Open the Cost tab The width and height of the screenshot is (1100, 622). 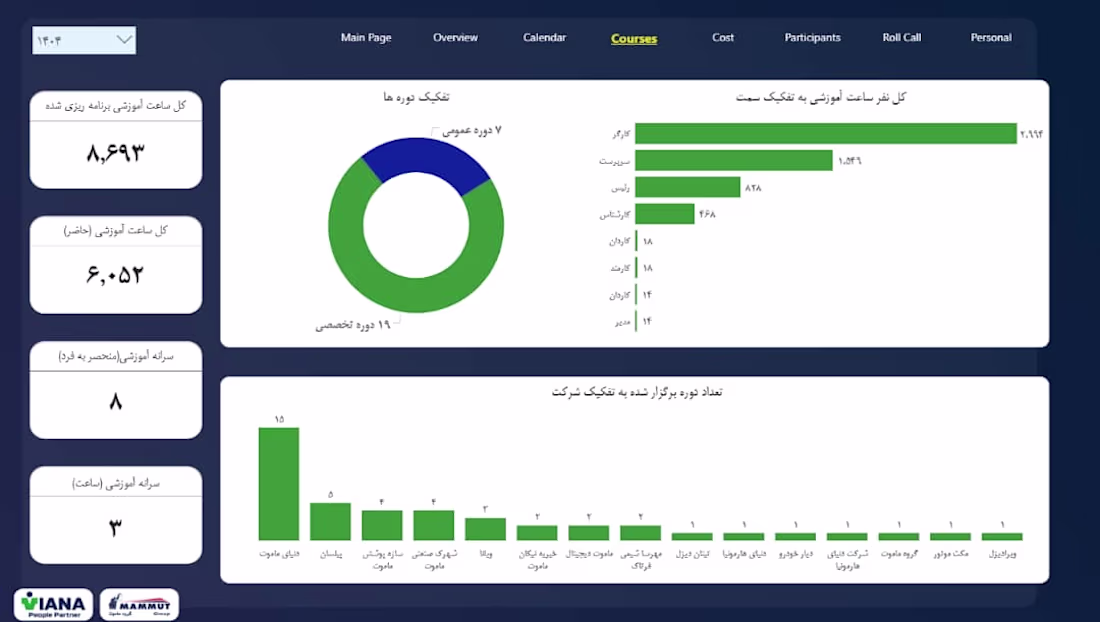(723, 38)
